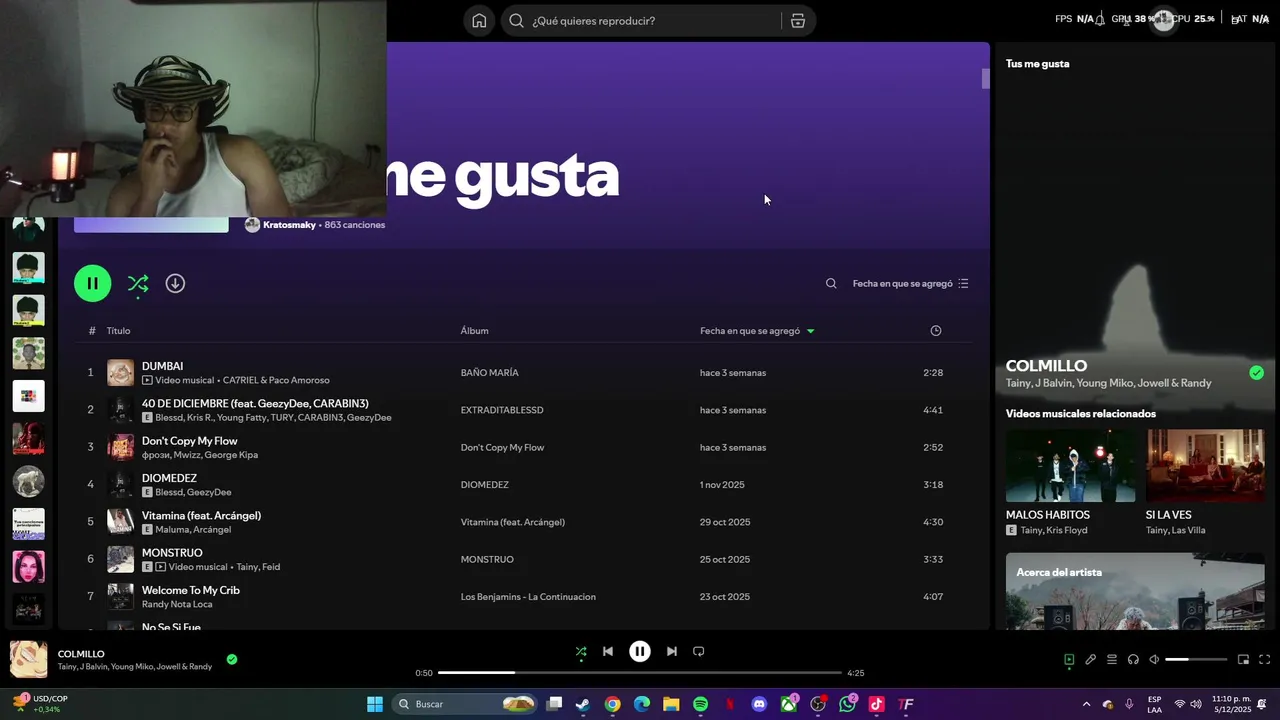Open the Browse icon beside the search bar

798,21
